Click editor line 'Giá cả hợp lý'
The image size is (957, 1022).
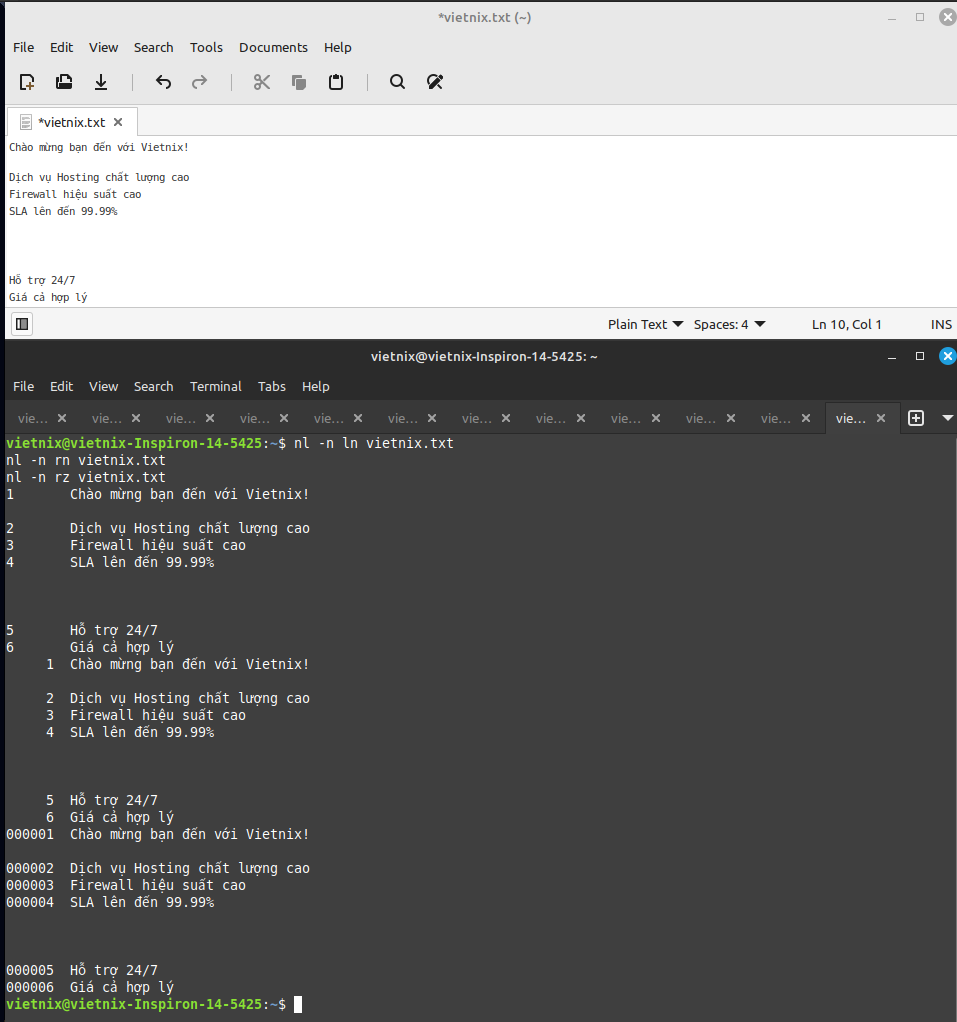coord(48,297)
